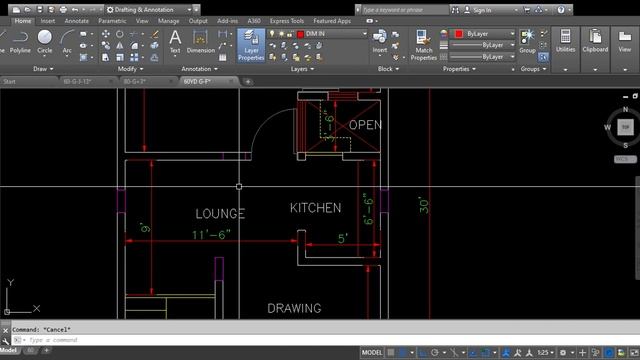Toggle group selection on/off in Groups panel

[543, 57]
